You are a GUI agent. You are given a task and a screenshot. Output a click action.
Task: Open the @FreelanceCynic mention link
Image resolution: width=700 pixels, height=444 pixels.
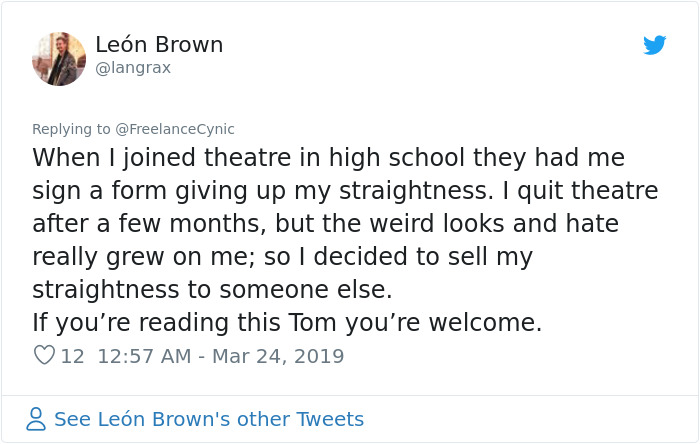point(175,129)
